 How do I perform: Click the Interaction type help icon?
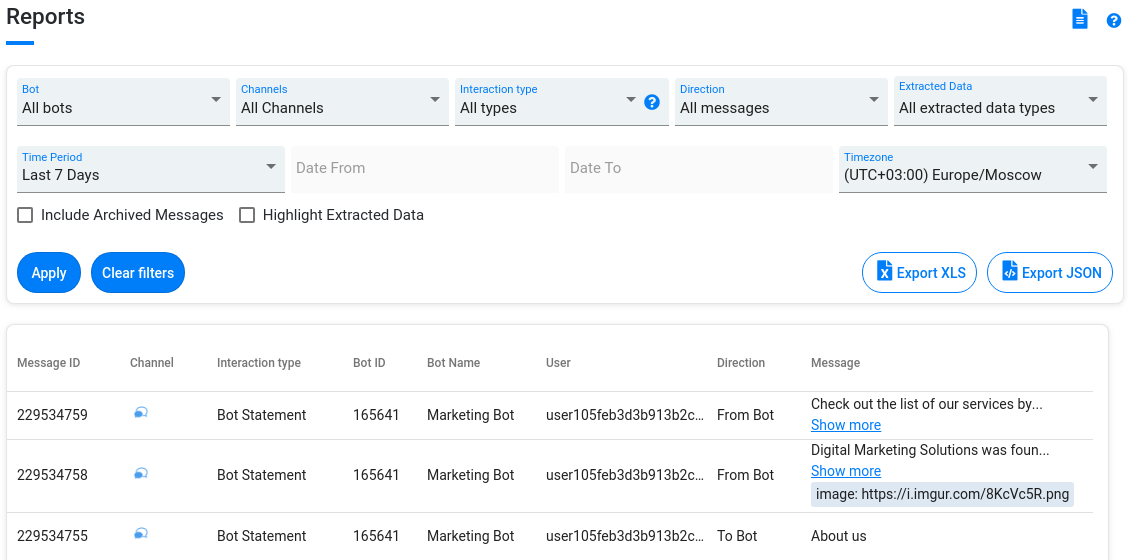coord(652,102)
